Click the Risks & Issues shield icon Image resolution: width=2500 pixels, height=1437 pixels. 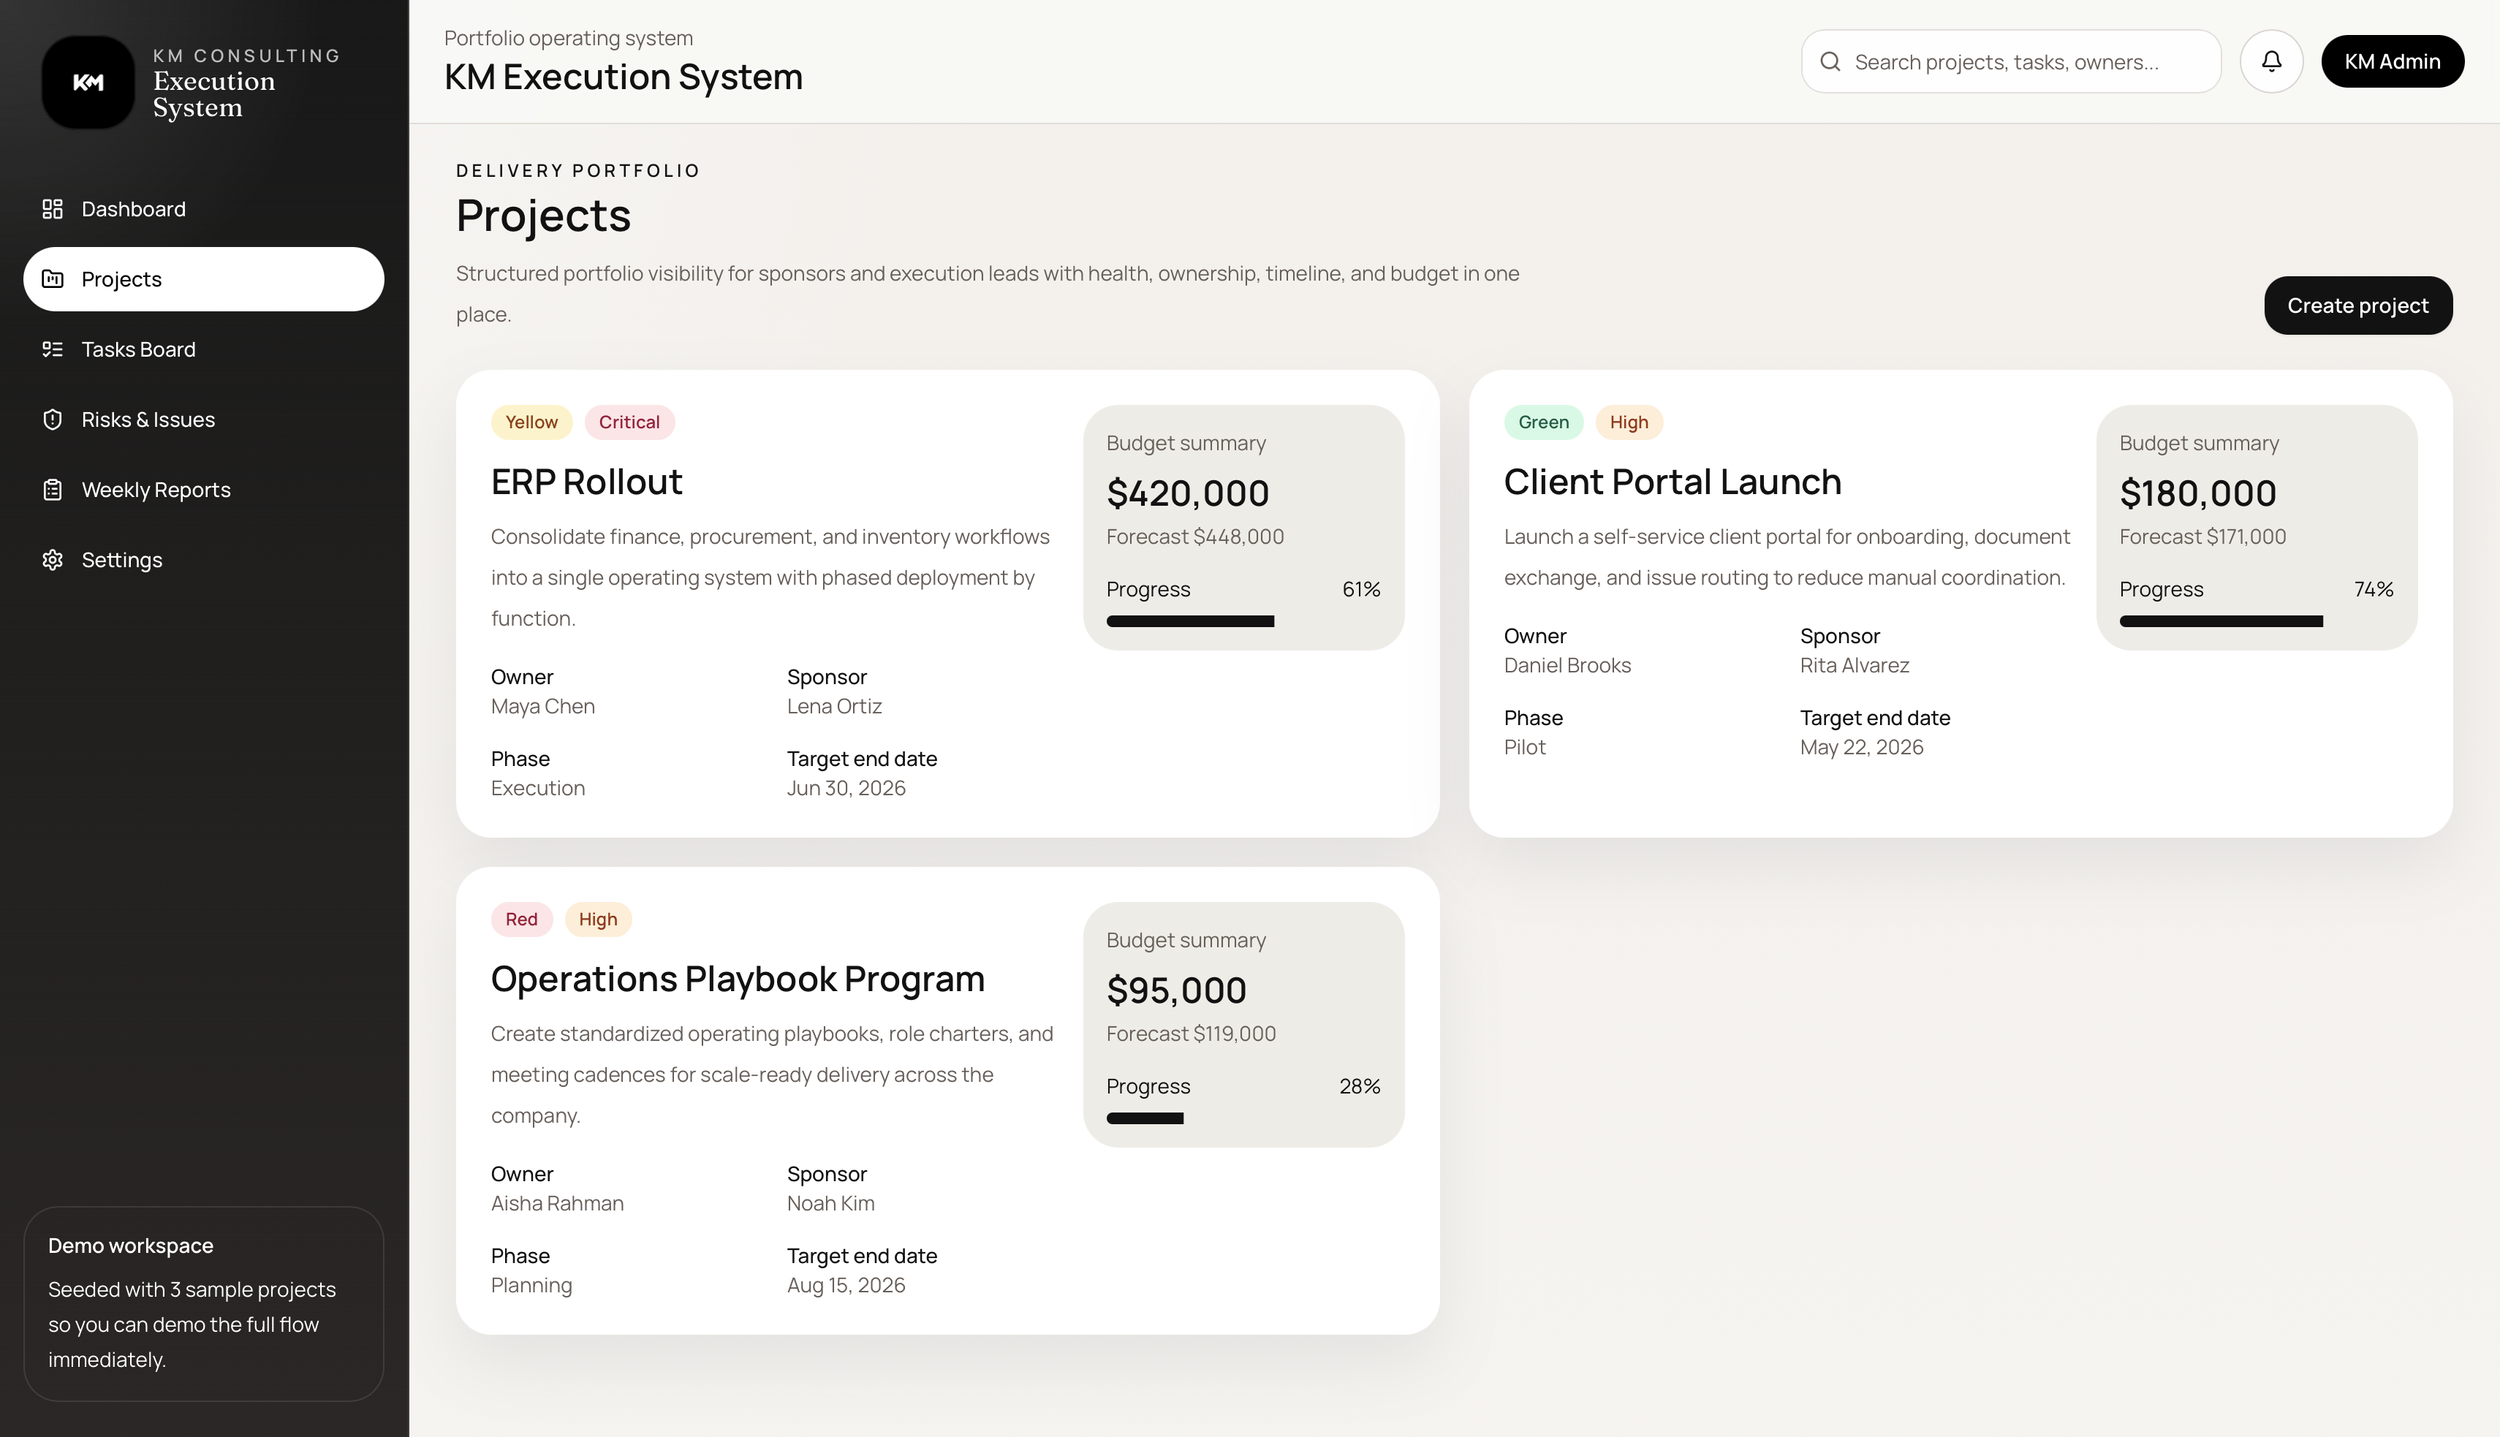tap(53, 419)
